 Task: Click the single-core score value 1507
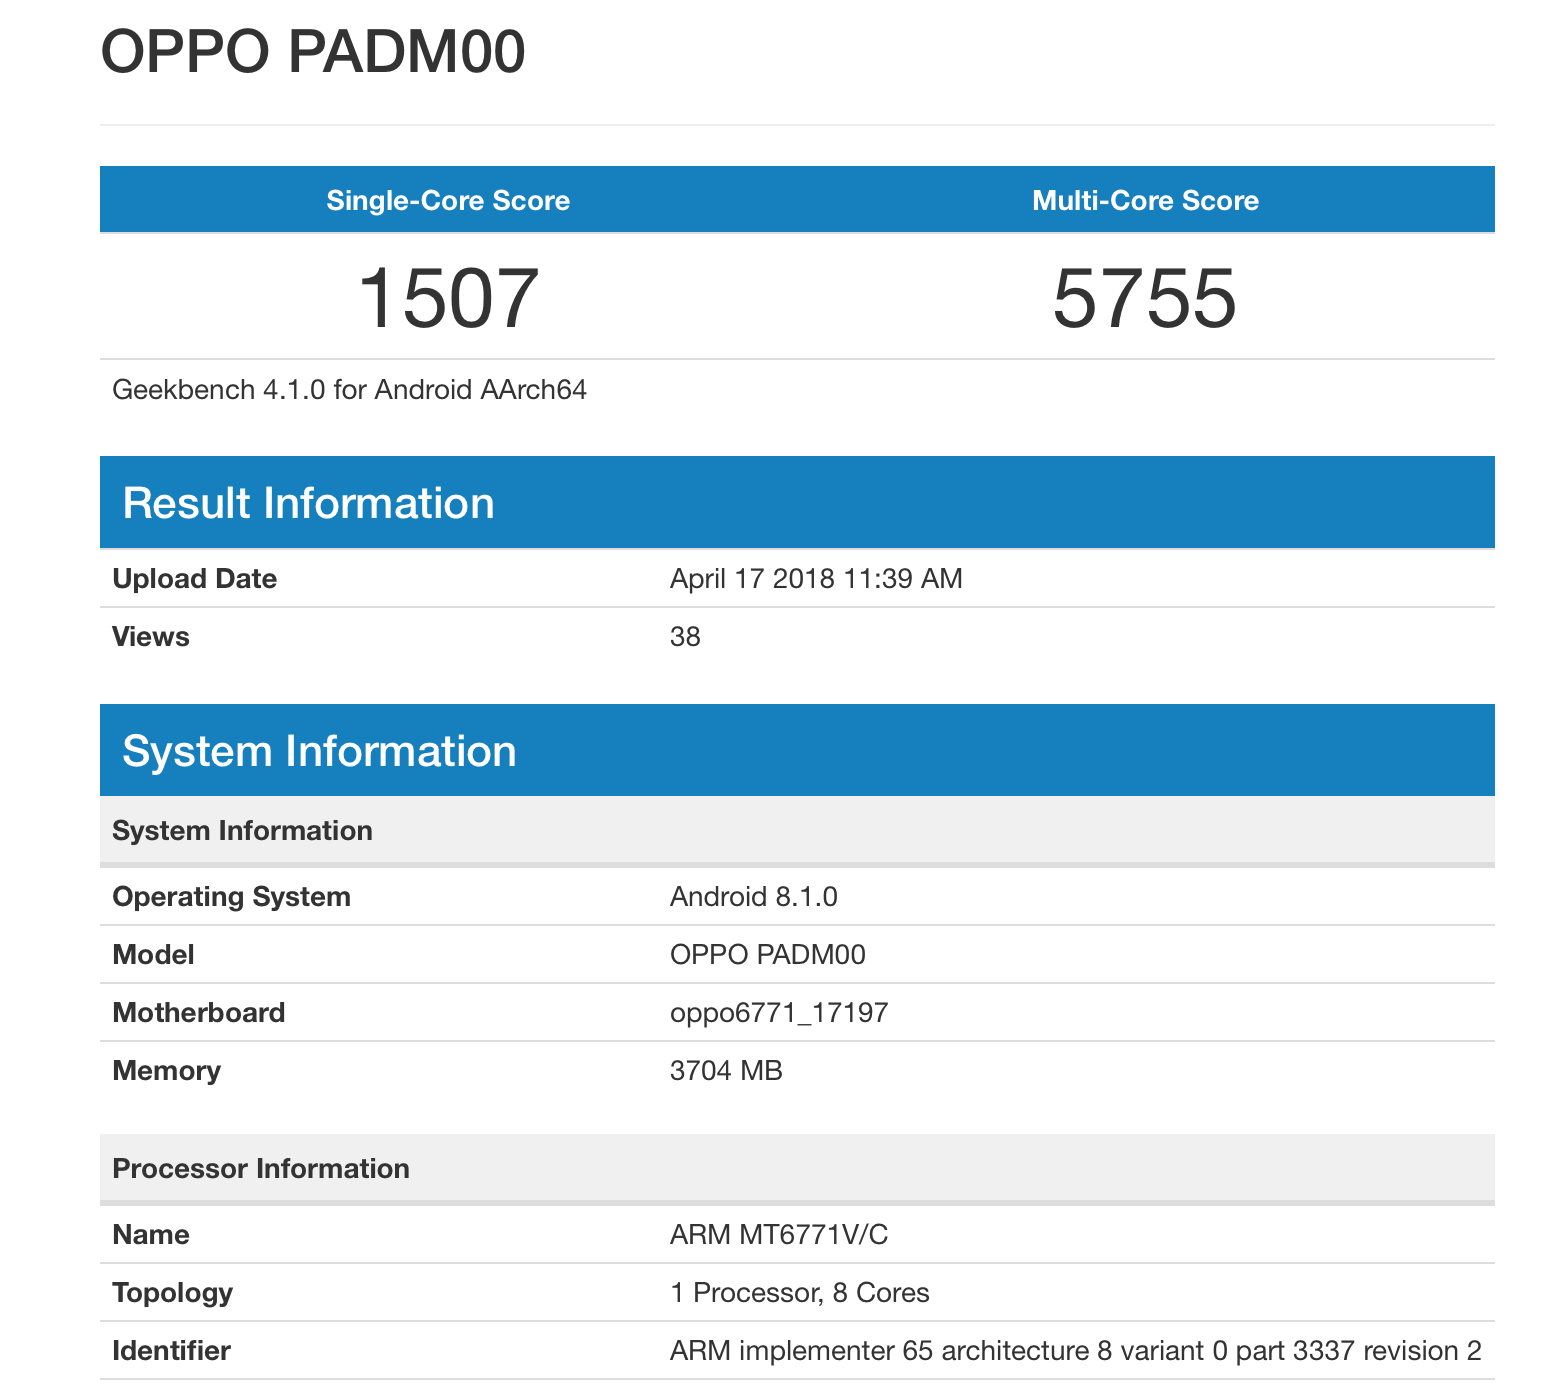coord(448,298)
